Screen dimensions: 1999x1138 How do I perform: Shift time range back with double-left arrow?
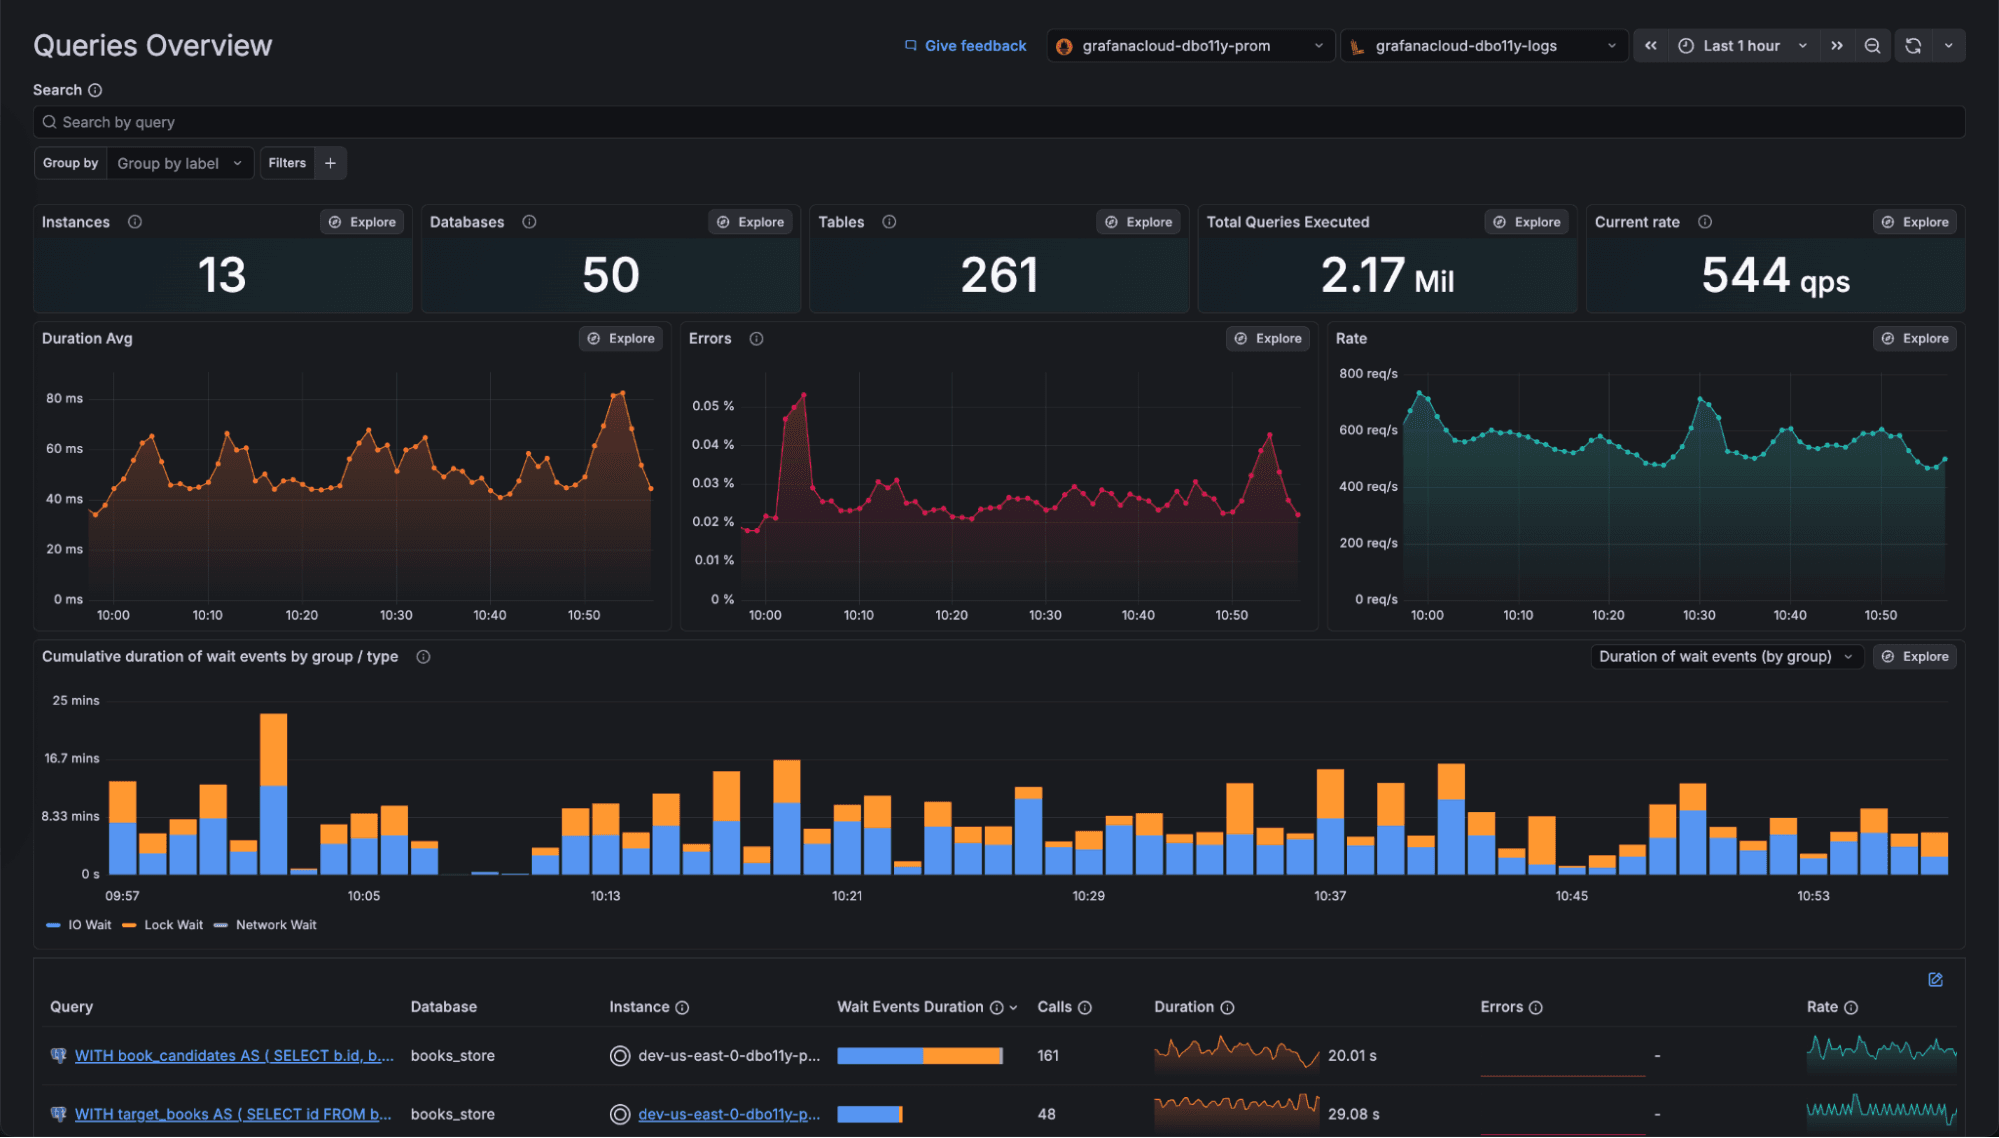1650,45
